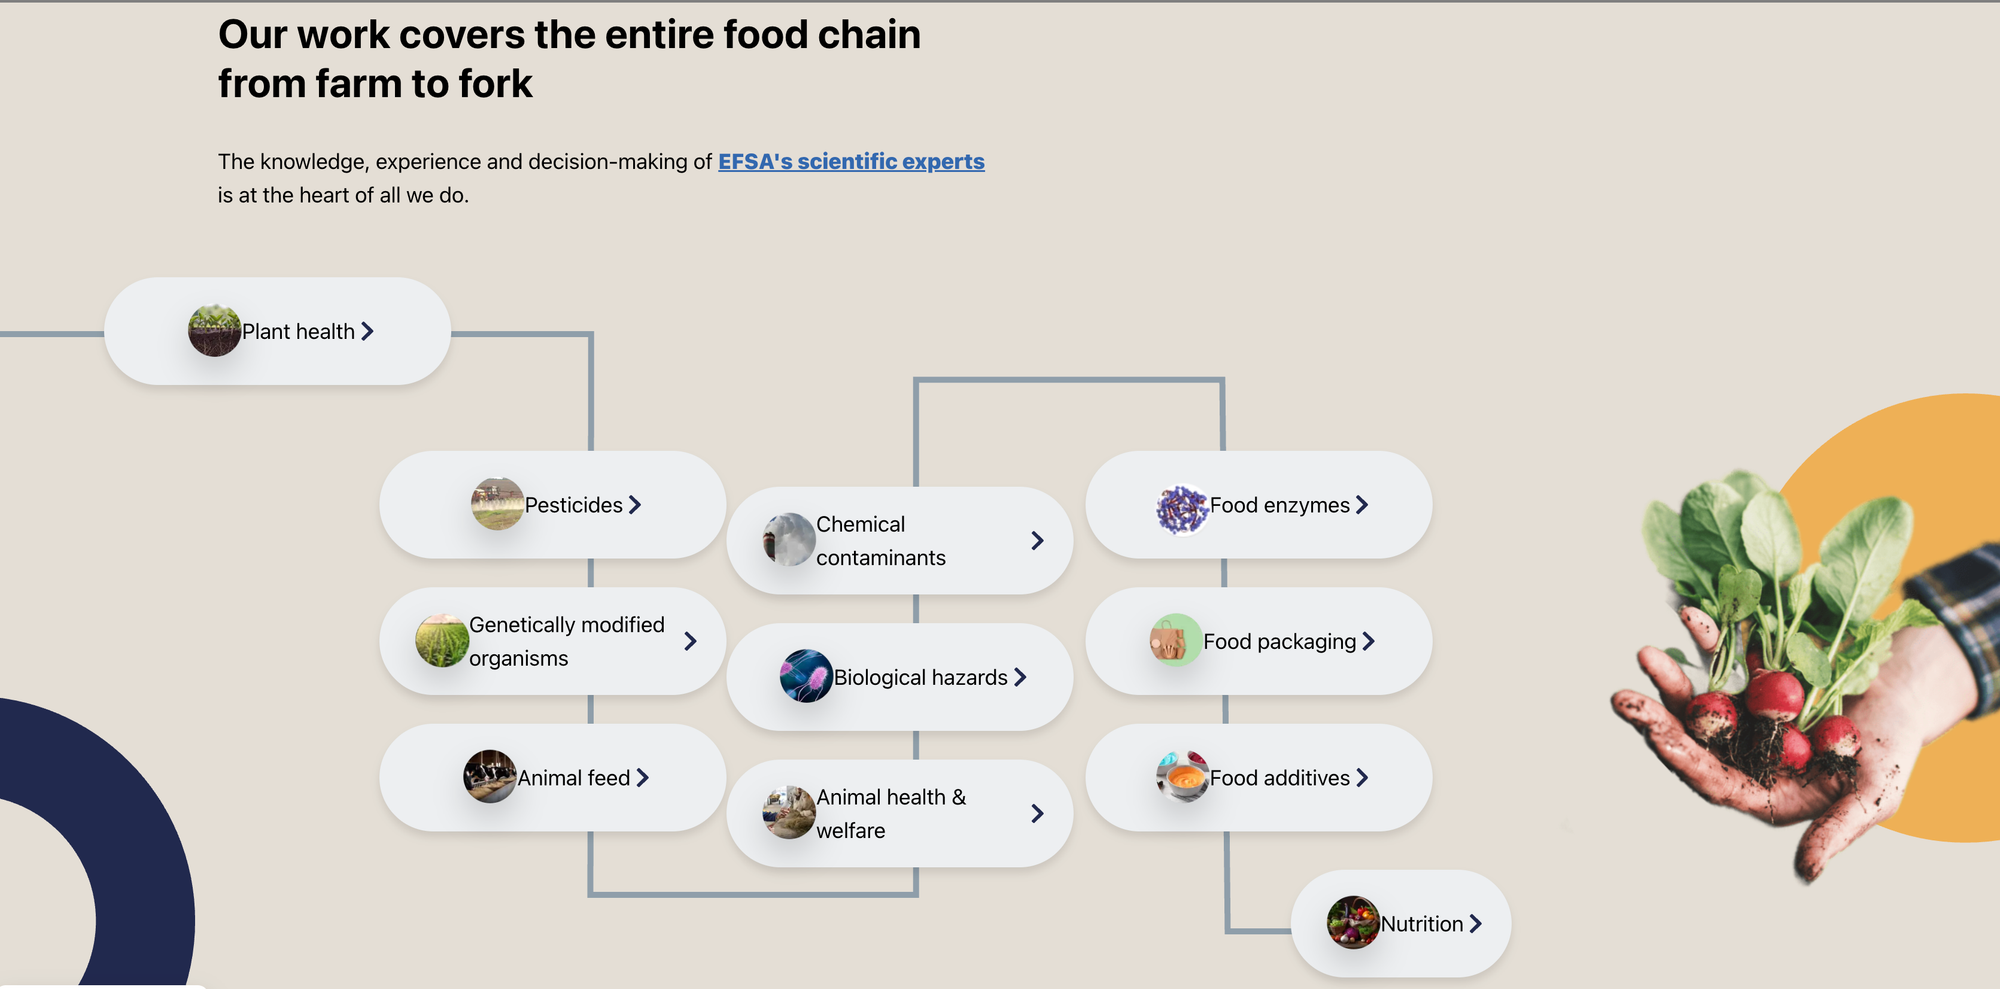
Task: Click the Nutrition vegetables icon
Action: pyautogui.click(x=1353, y=923)
